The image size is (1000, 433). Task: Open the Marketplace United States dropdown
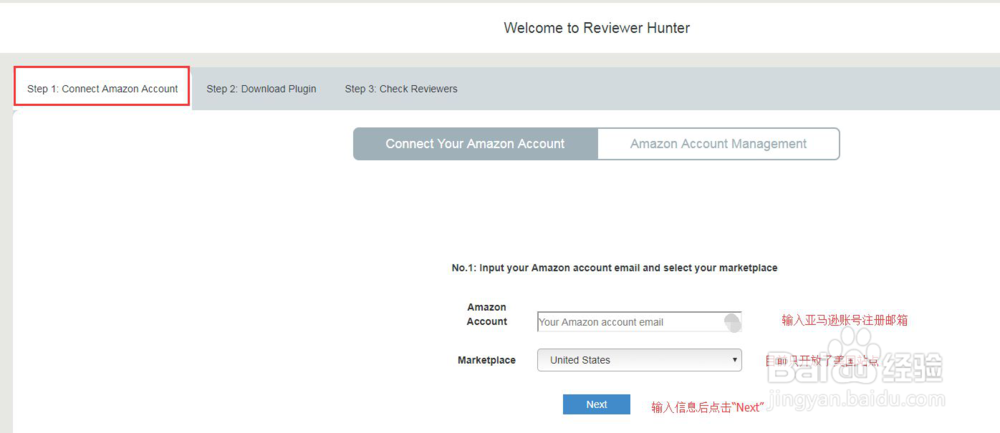tap(639, 360)
